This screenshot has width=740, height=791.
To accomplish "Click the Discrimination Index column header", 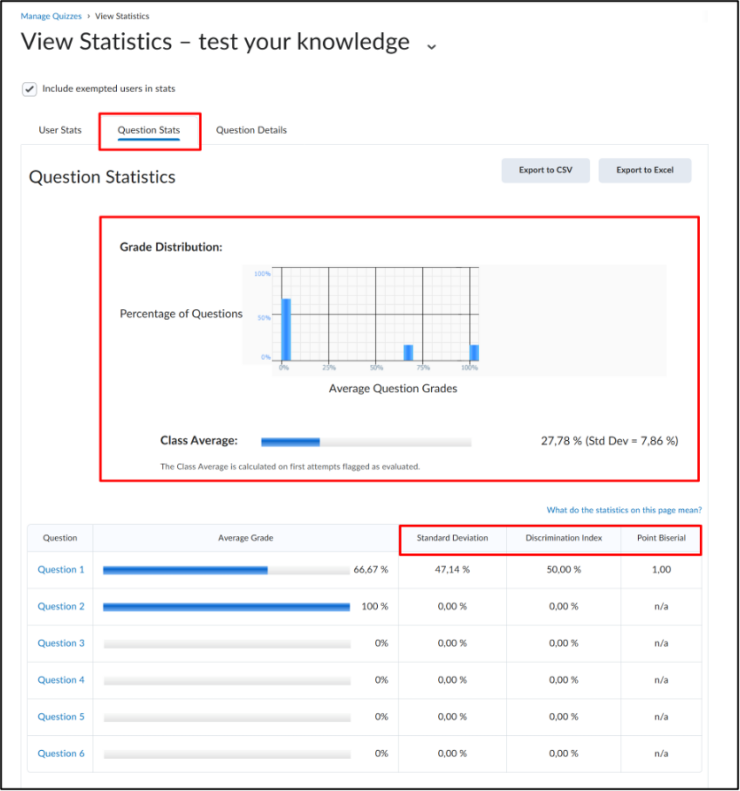I will [x=564, y=538].
